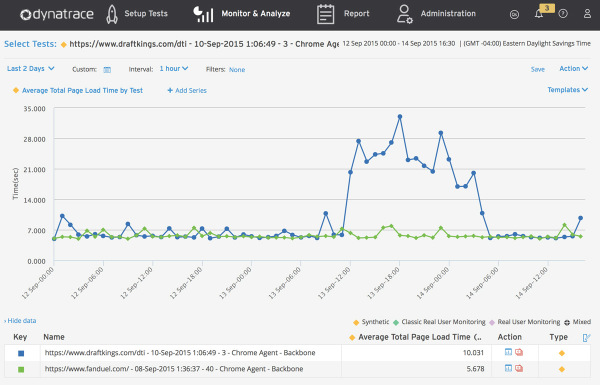Screen dimensions: 600x385
Task: Open the 1 hour interval dropdown
Action: click(174, 69)
